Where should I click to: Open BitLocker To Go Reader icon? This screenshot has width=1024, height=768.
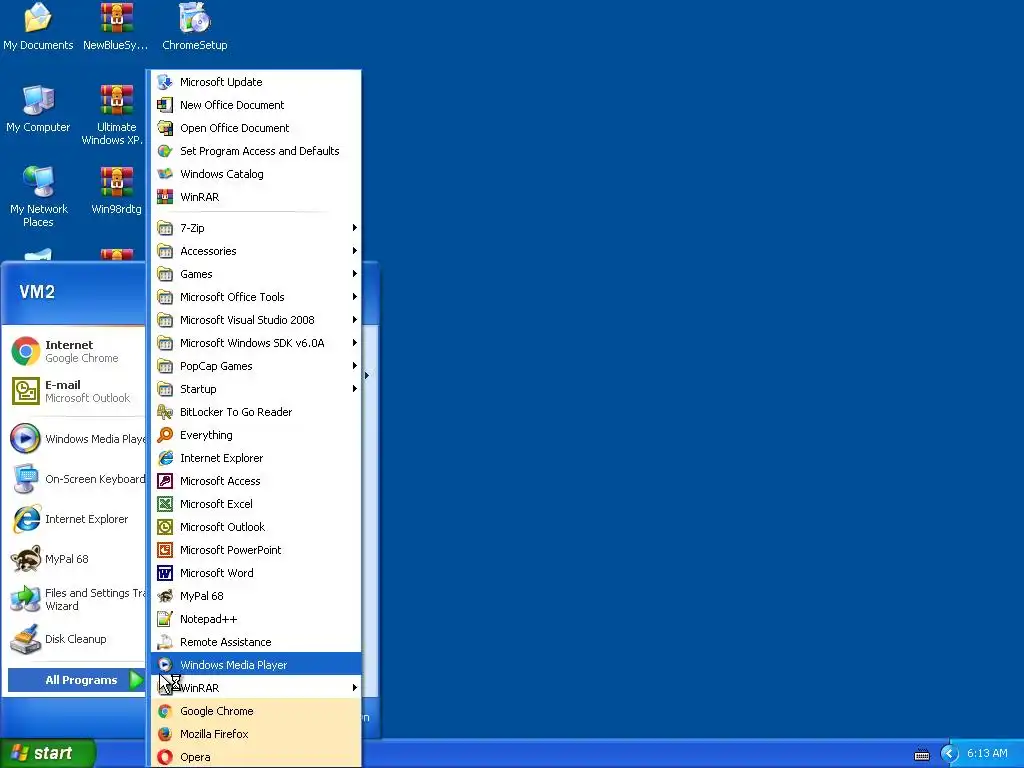click(x=165, y=412)
